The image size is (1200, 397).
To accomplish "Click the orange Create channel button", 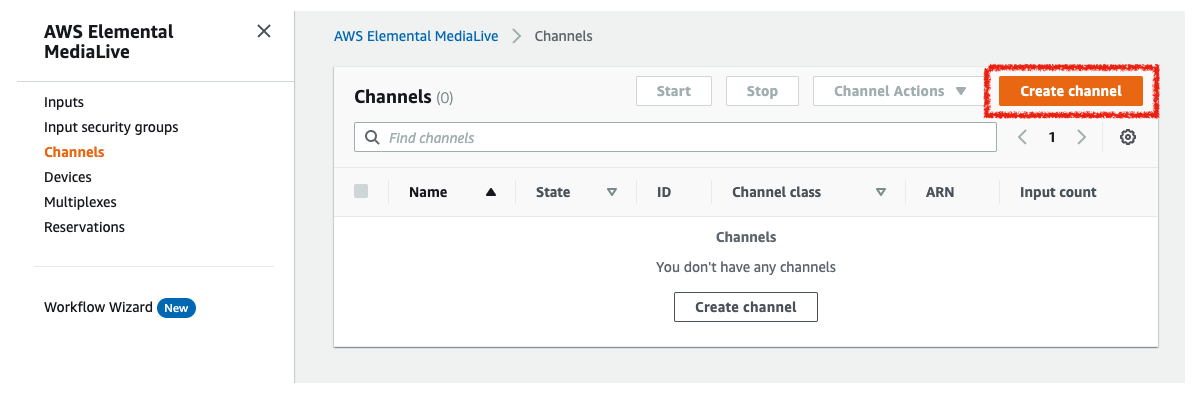I will [1071, 91].
